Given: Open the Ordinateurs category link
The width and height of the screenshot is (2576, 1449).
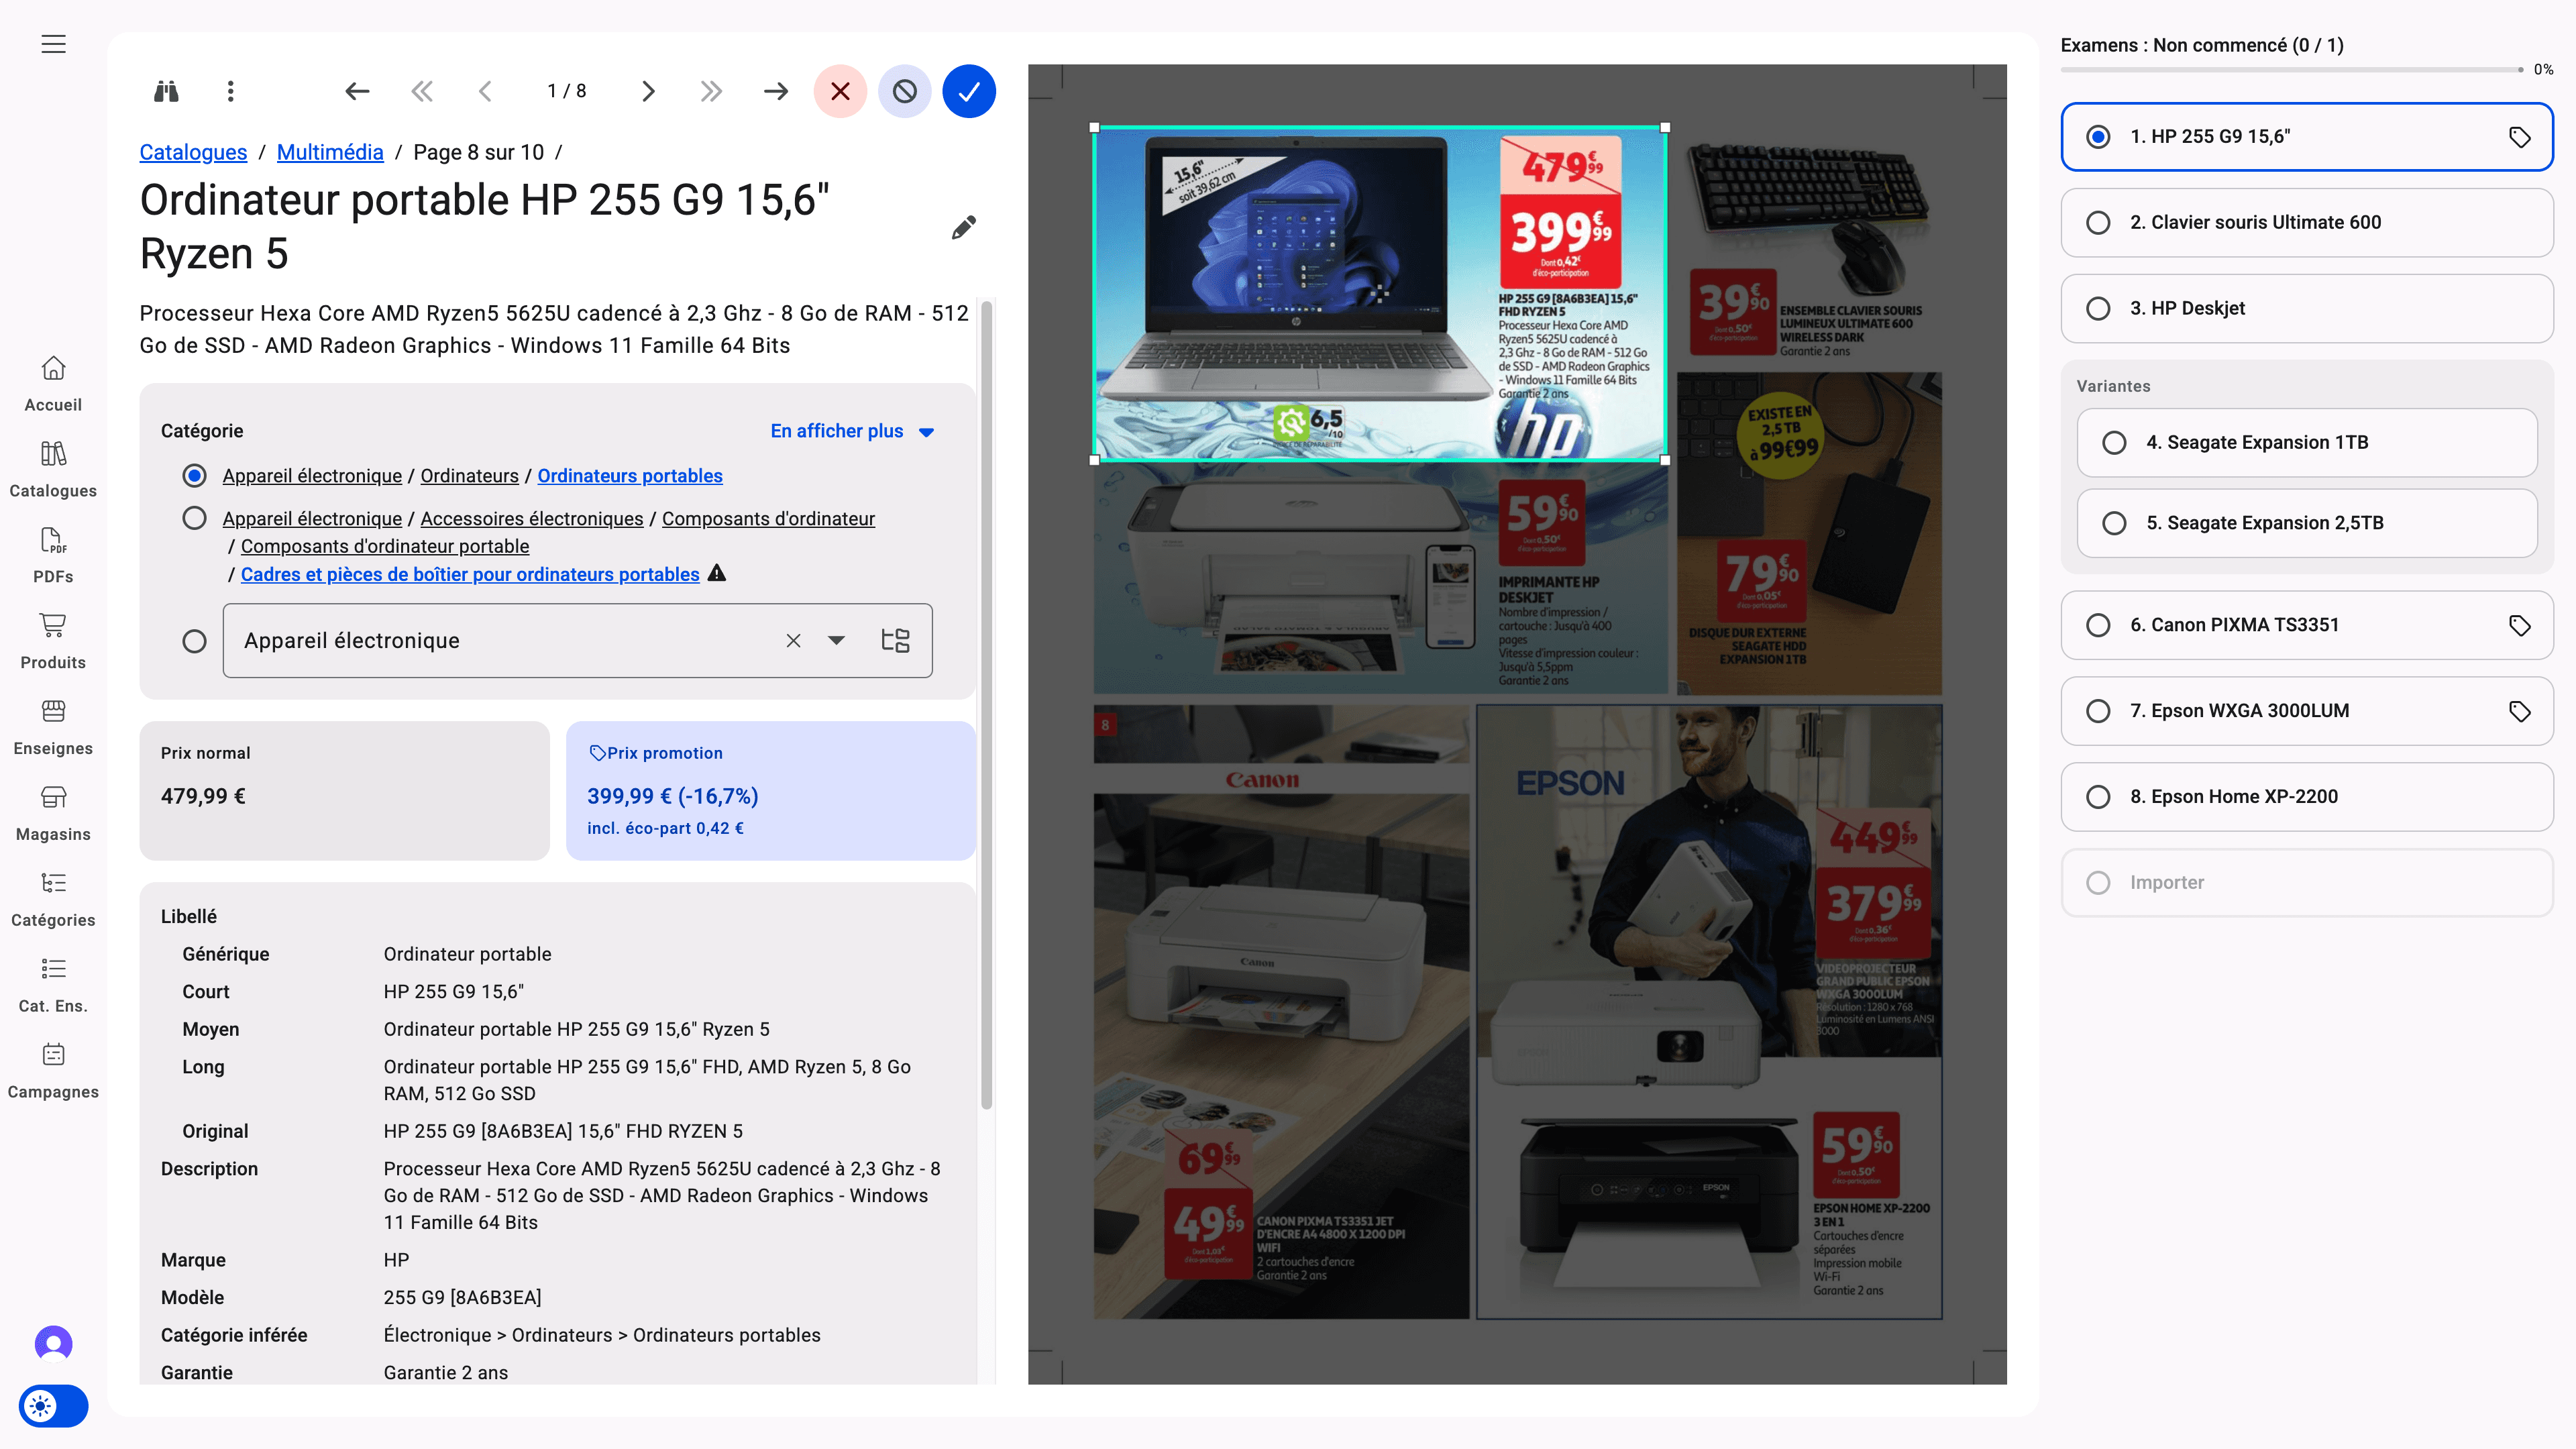Looking at the screenshot, I should tap(469, 476).
